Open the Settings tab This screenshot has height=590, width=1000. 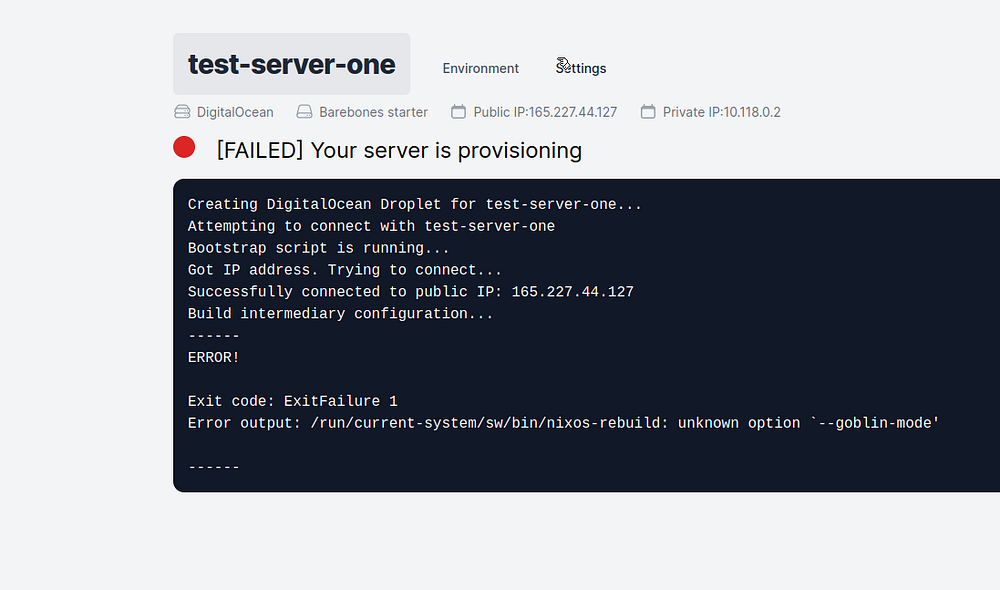(x=581, y=69)
